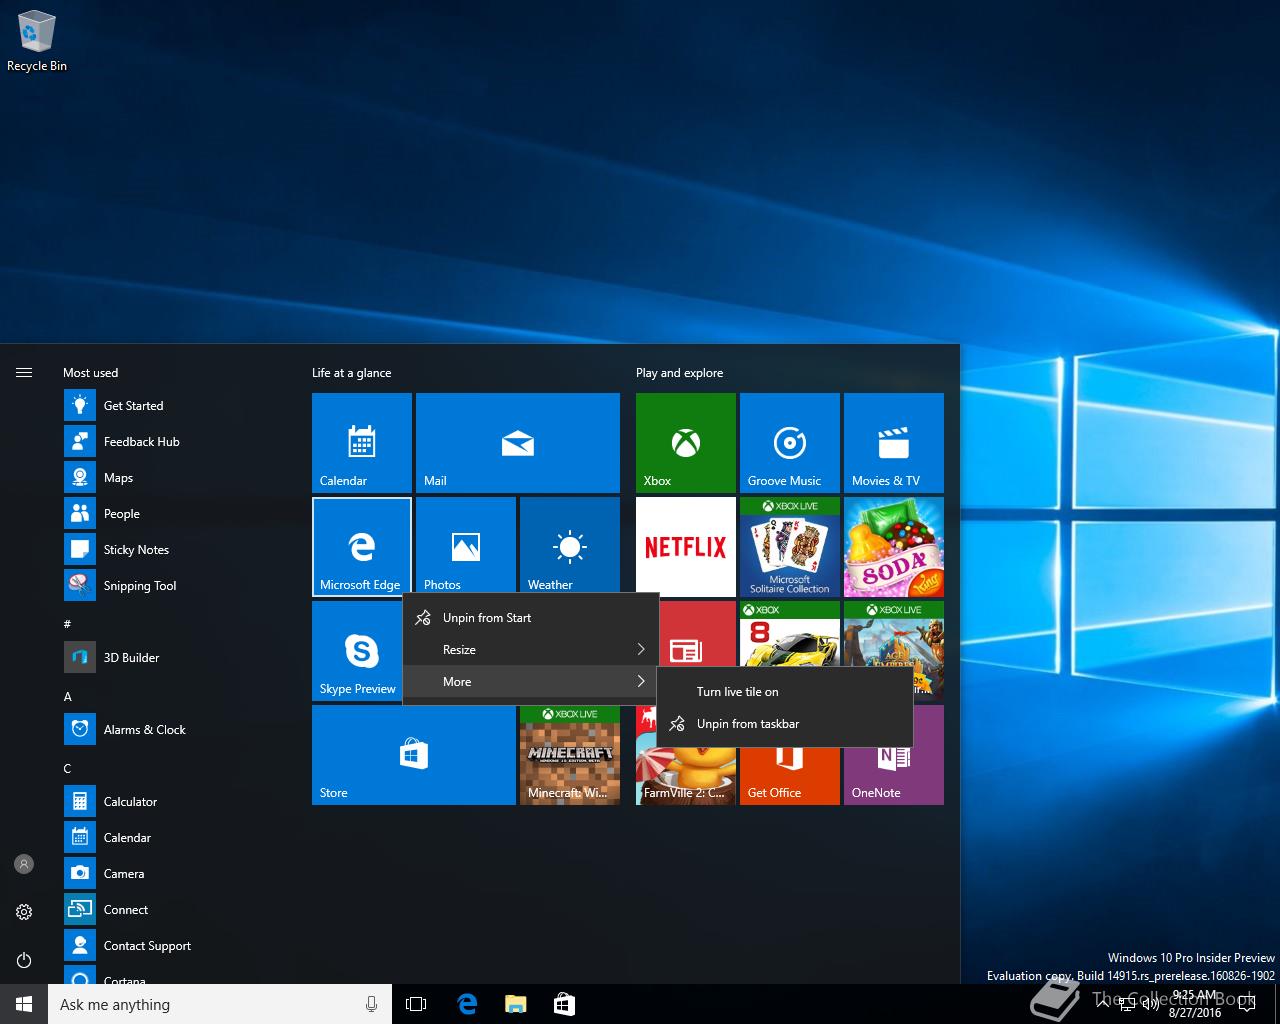Select Unpin from Start
1280x1024 pixels.
[x=530, y=618]
